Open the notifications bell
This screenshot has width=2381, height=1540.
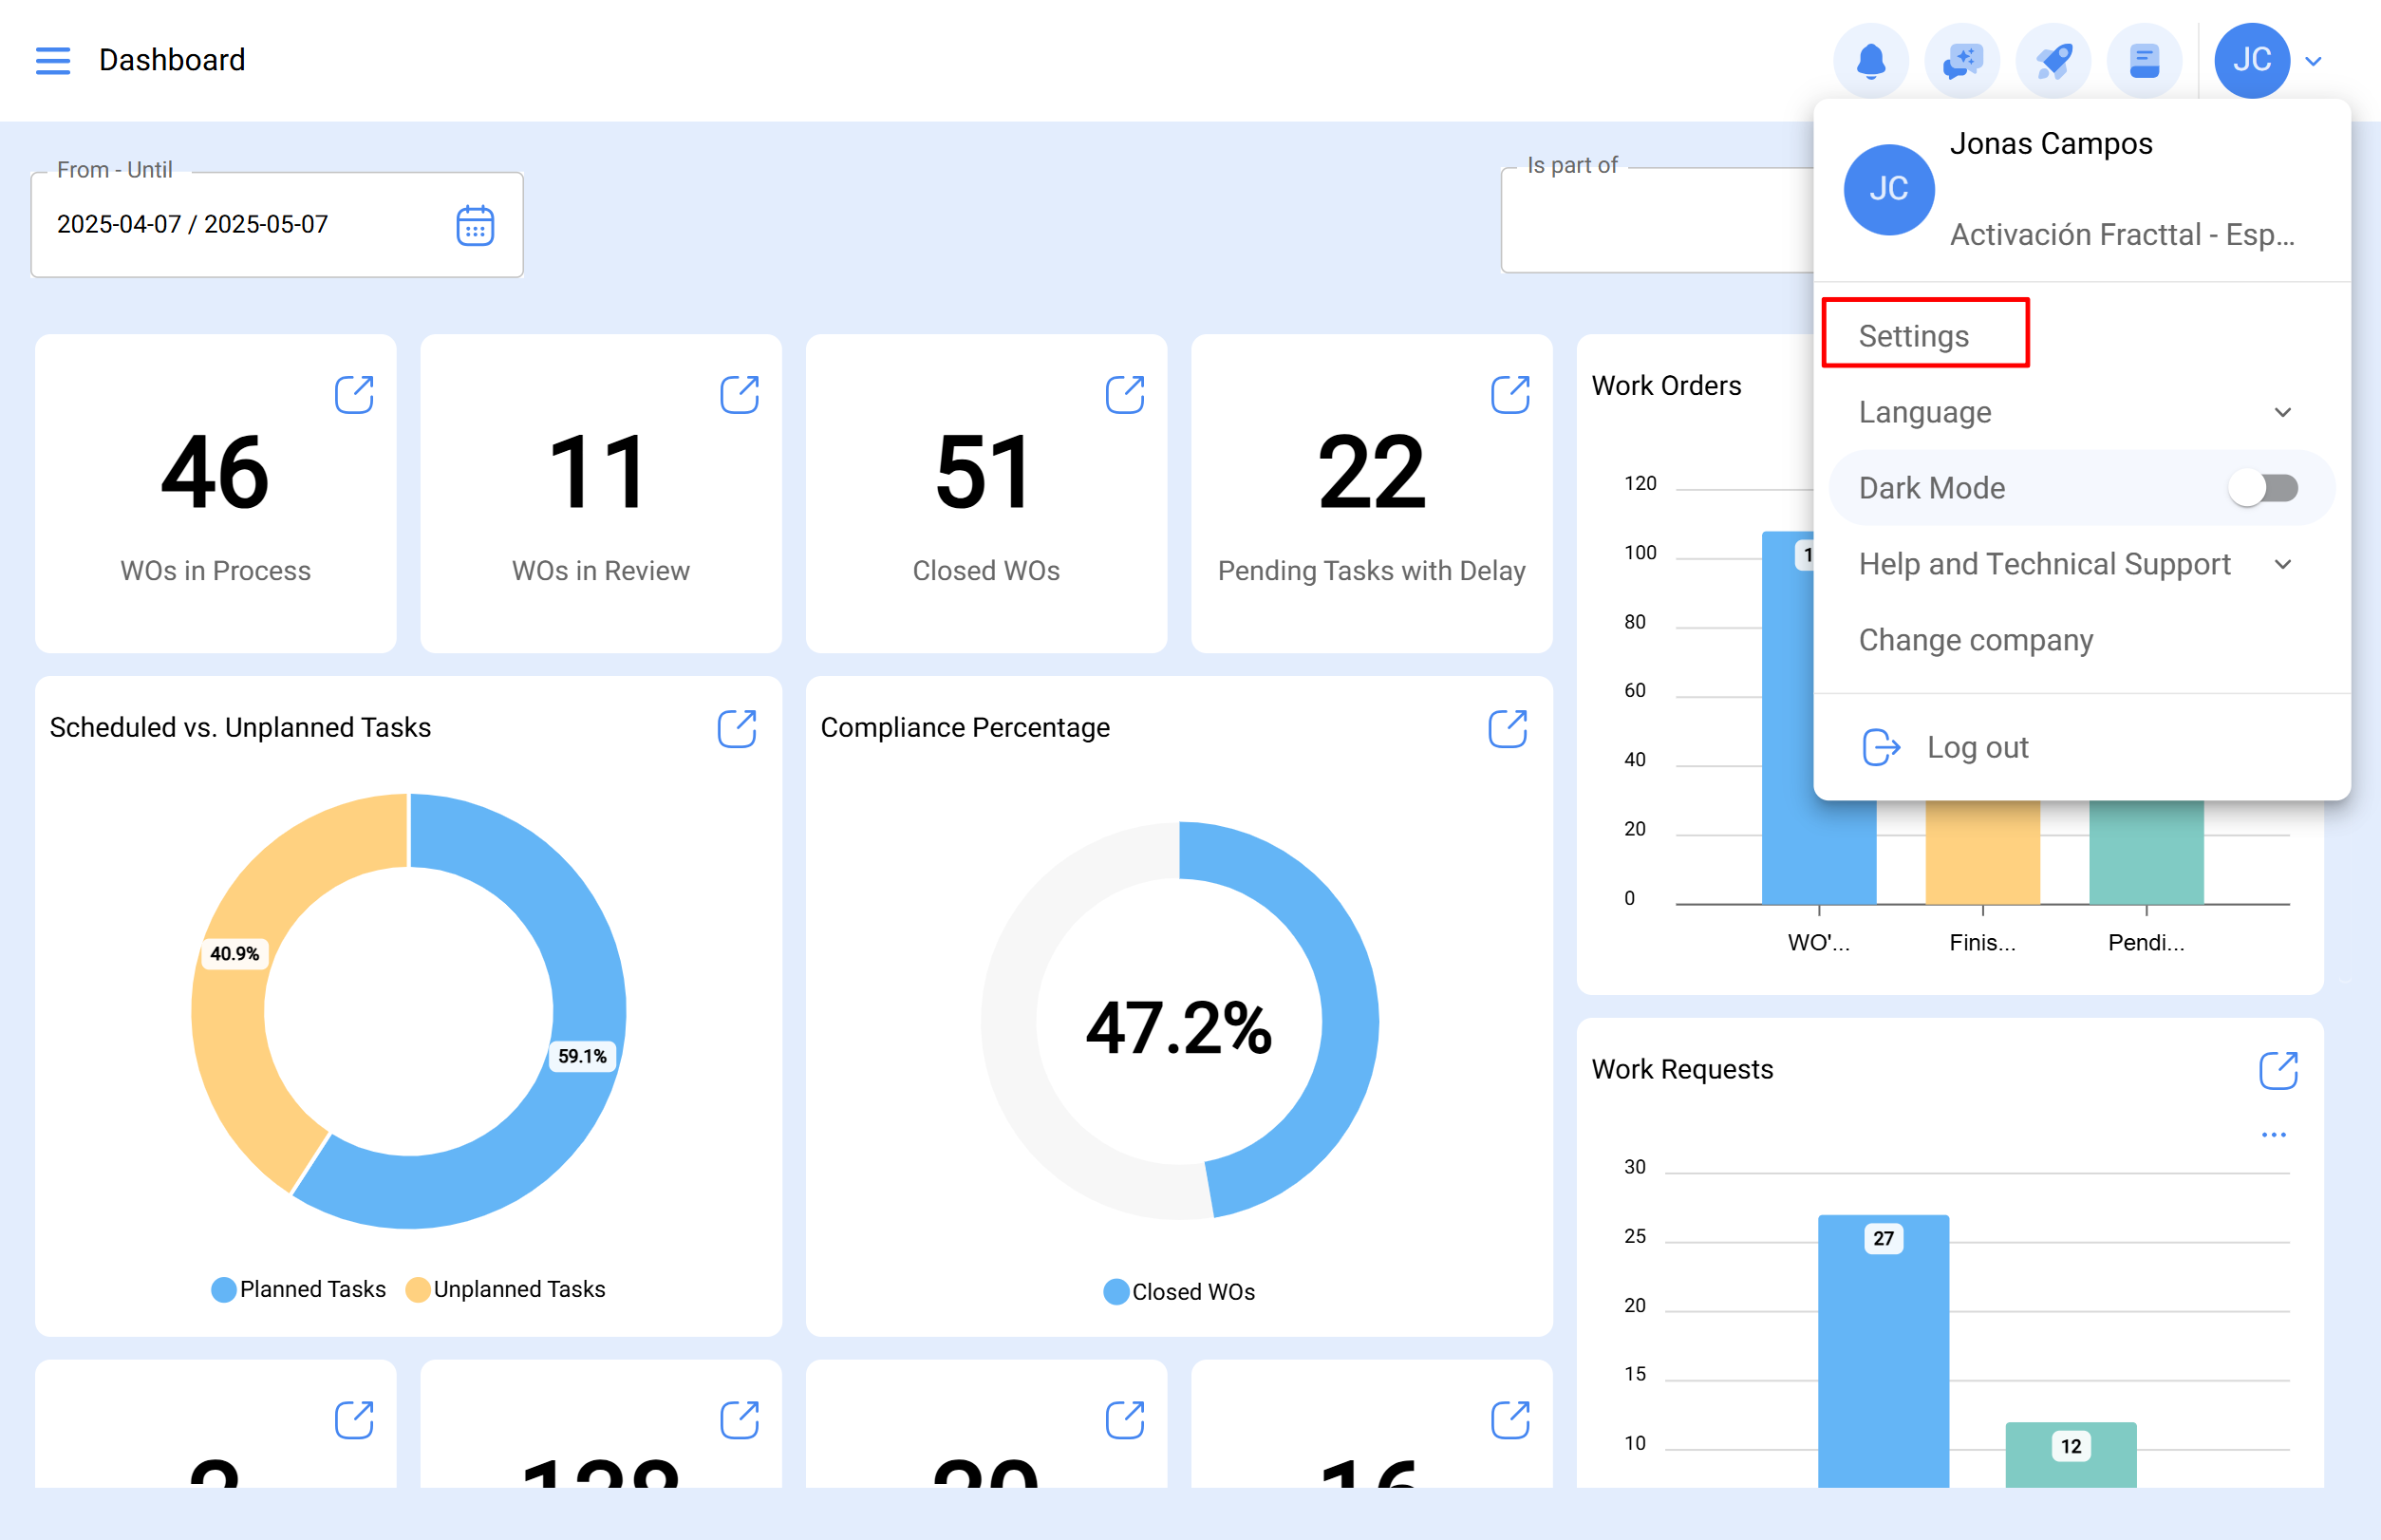click(1871, 60)
